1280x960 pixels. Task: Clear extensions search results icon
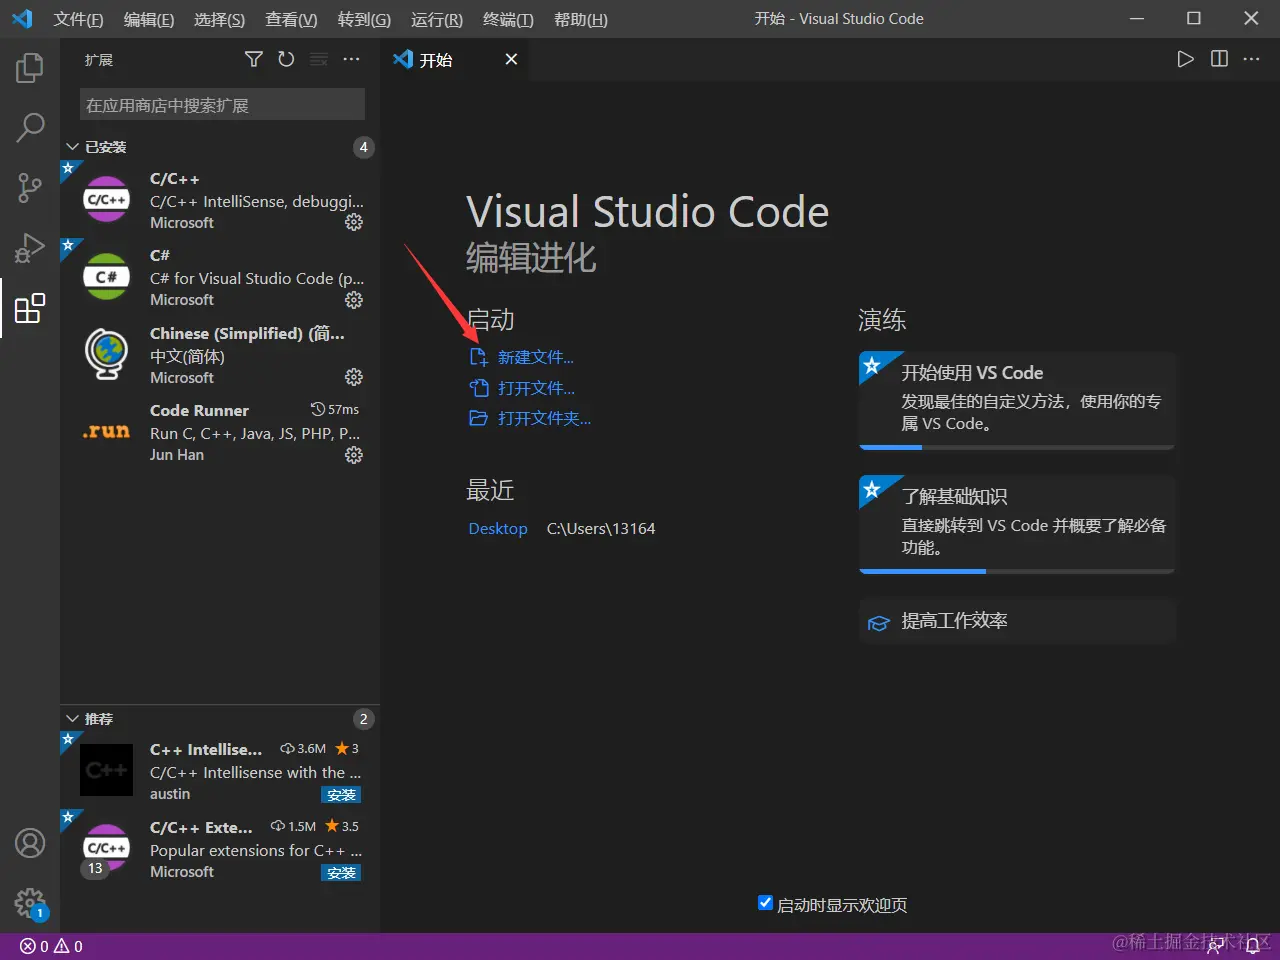coord(319,60)
